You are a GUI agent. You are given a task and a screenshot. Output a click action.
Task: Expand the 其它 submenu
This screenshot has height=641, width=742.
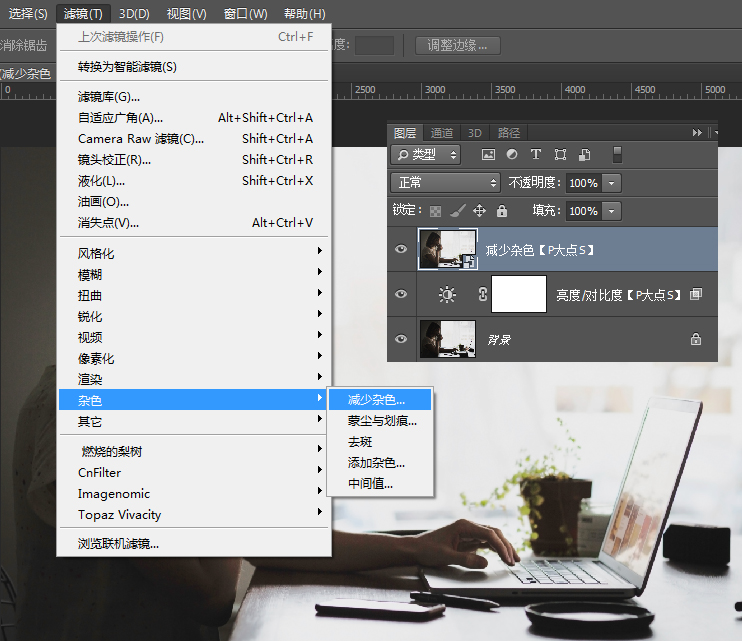tap(193, 421)
